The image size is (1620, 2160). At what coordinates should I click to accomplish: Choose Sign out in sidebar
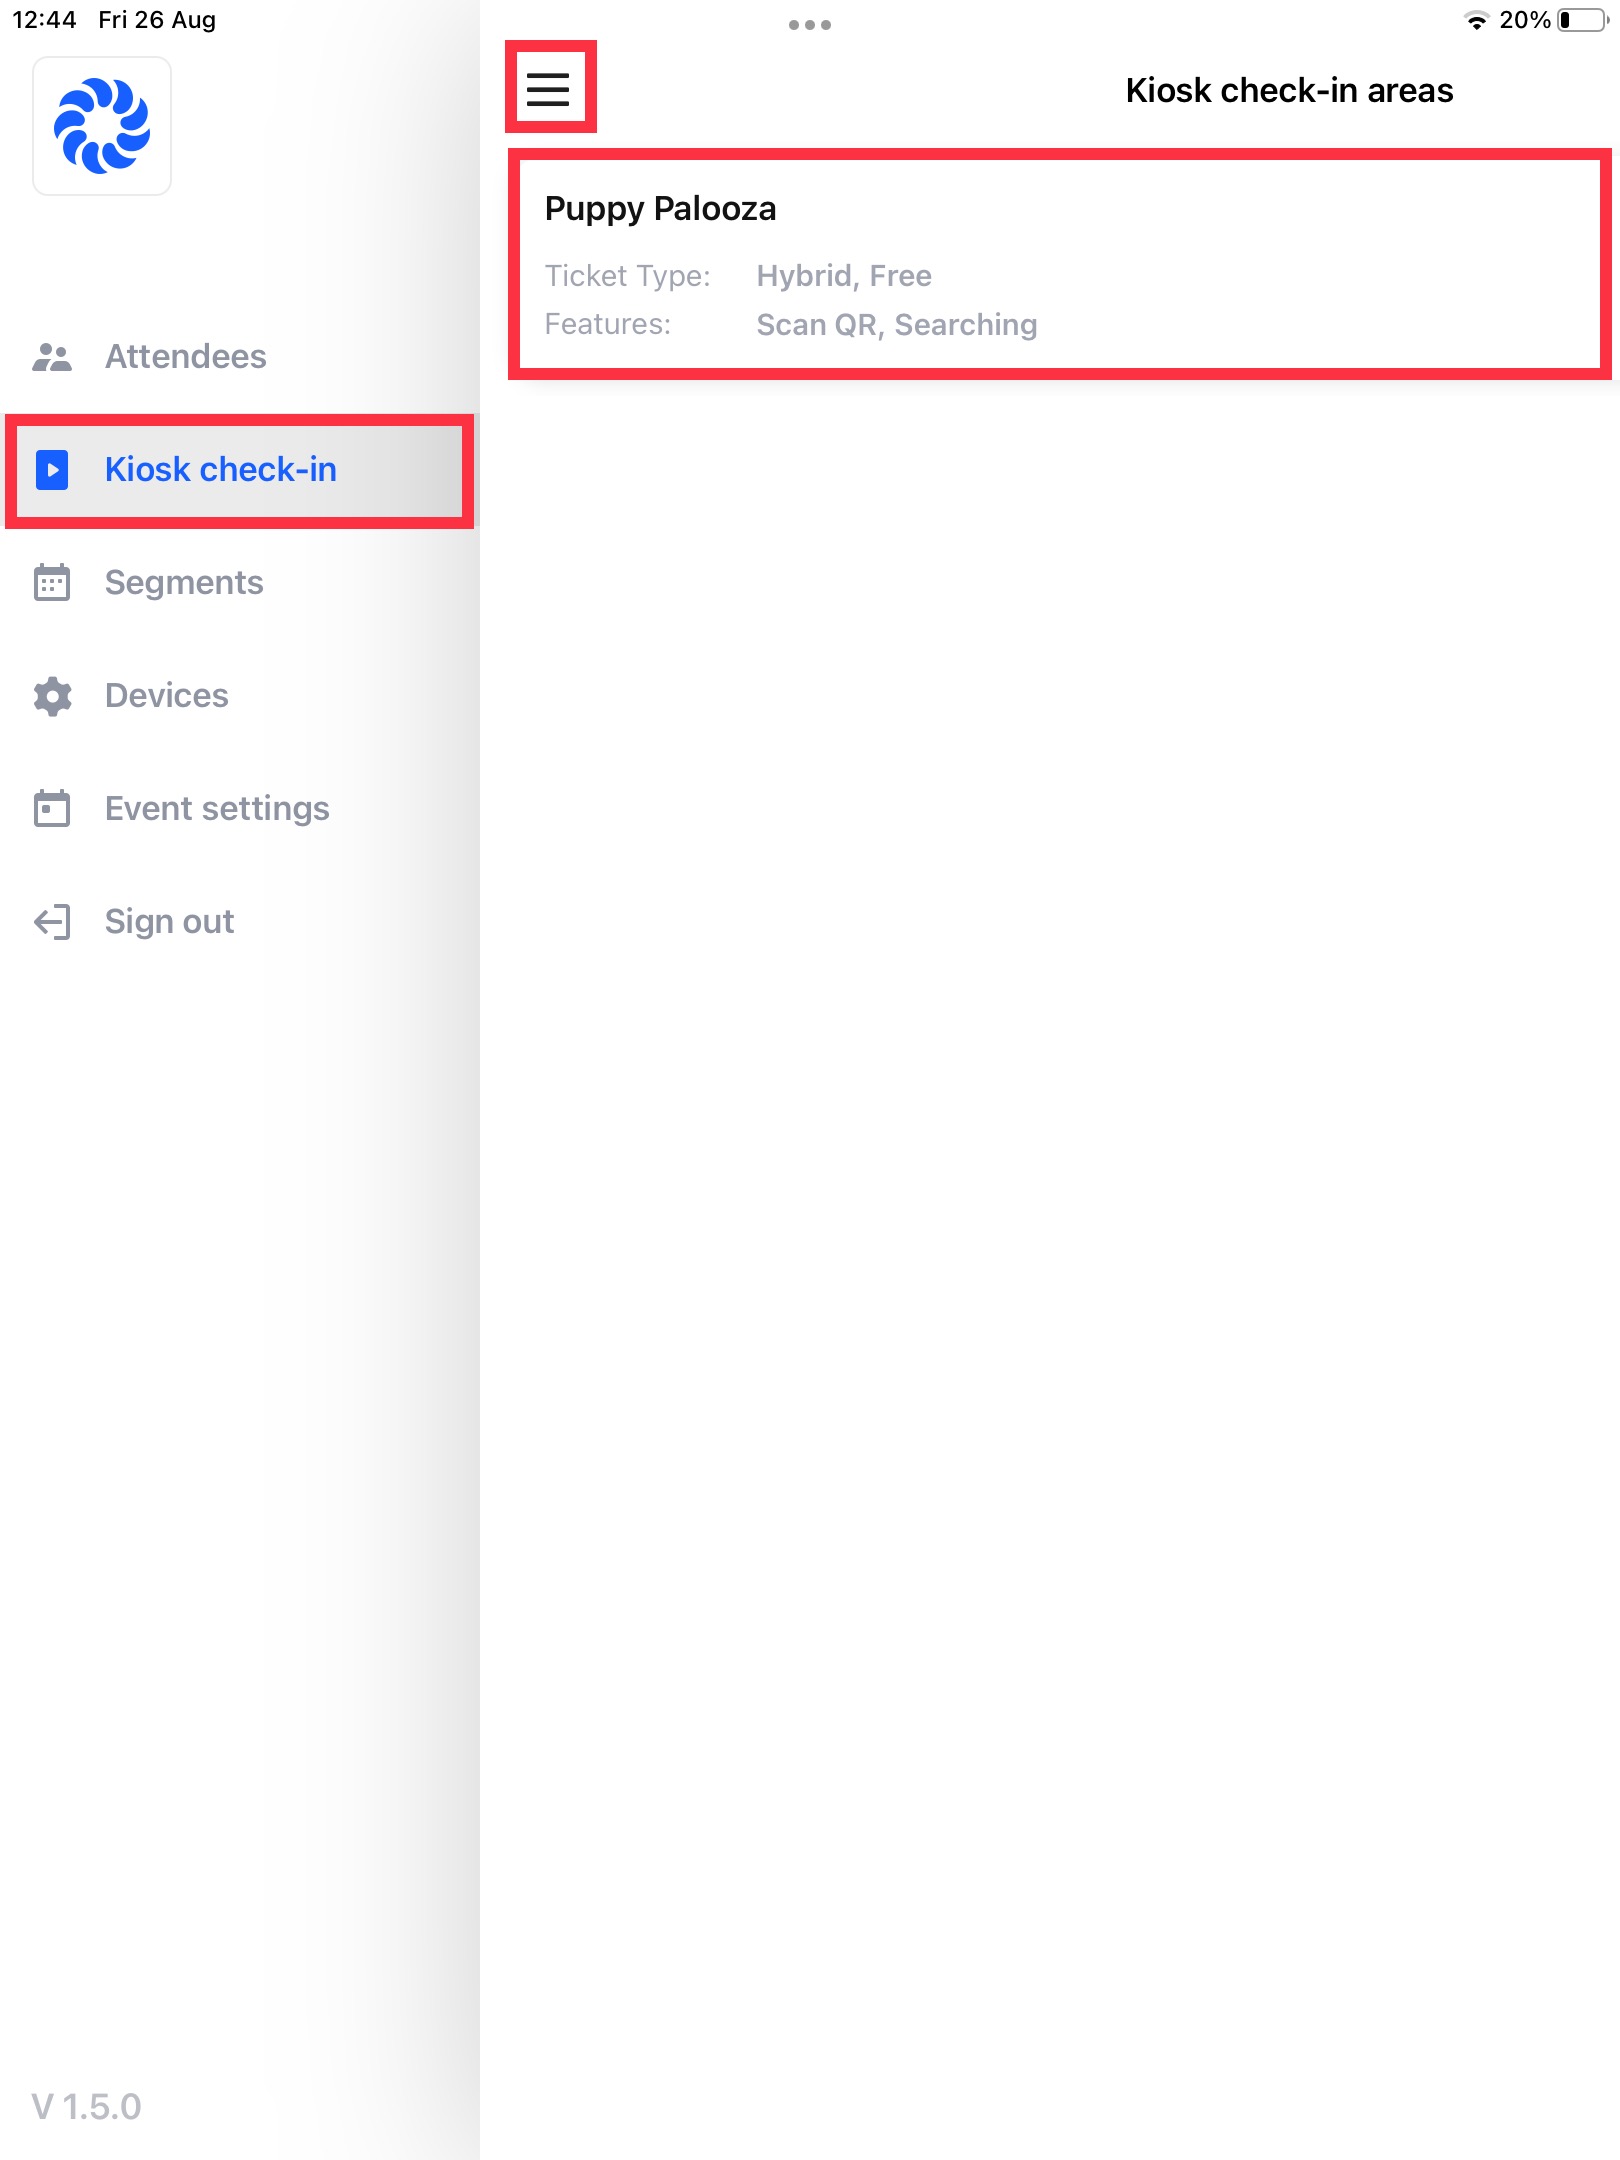(x=240, y=922)
